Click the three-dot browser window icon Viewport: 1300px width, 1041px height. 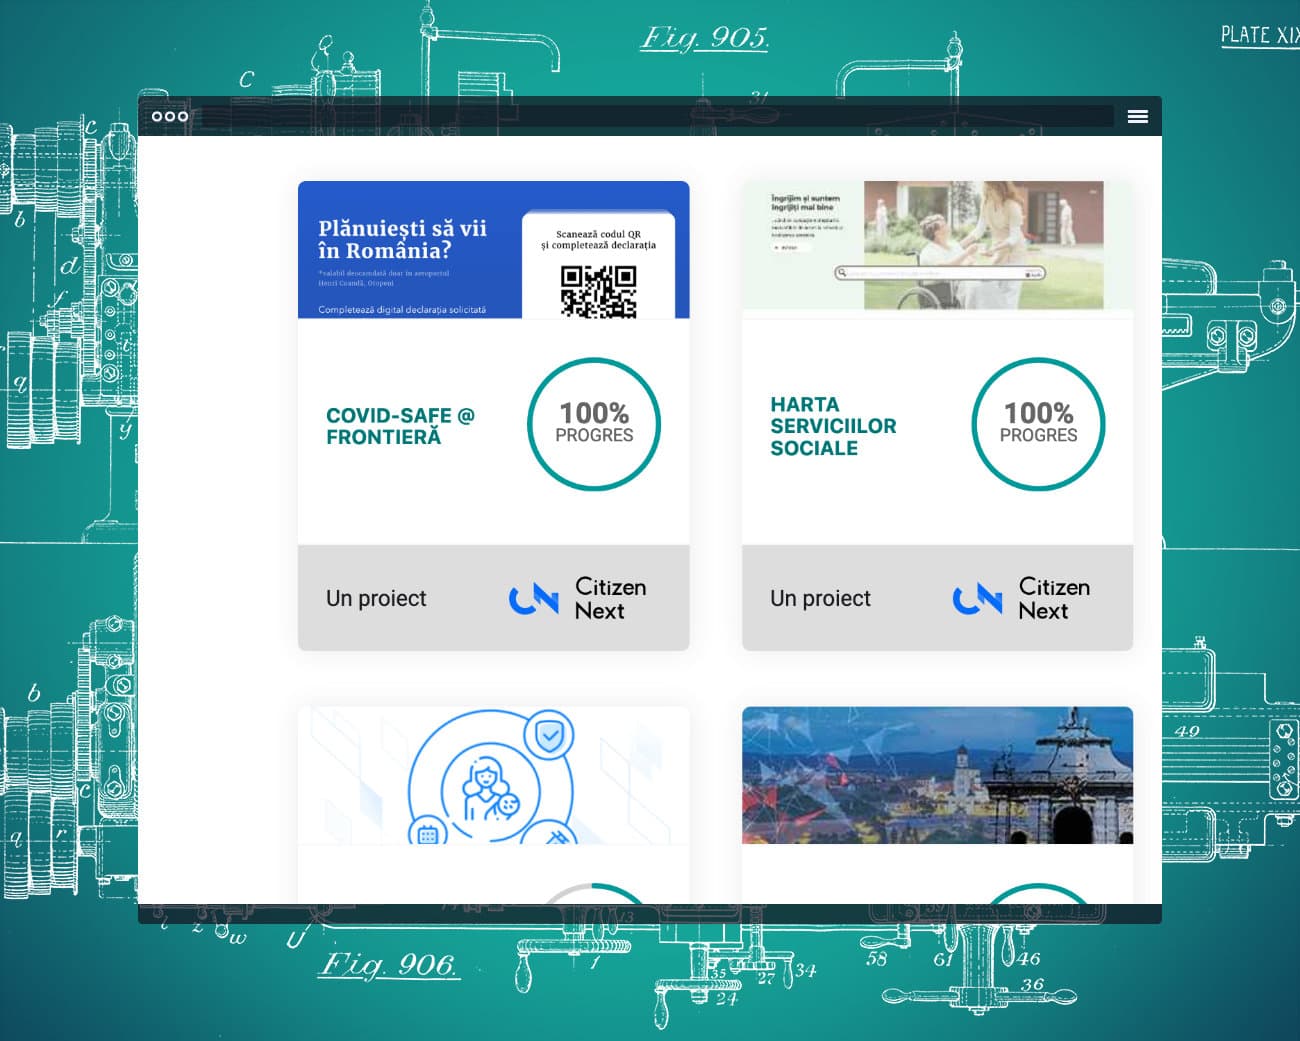[x=171, y=116]
